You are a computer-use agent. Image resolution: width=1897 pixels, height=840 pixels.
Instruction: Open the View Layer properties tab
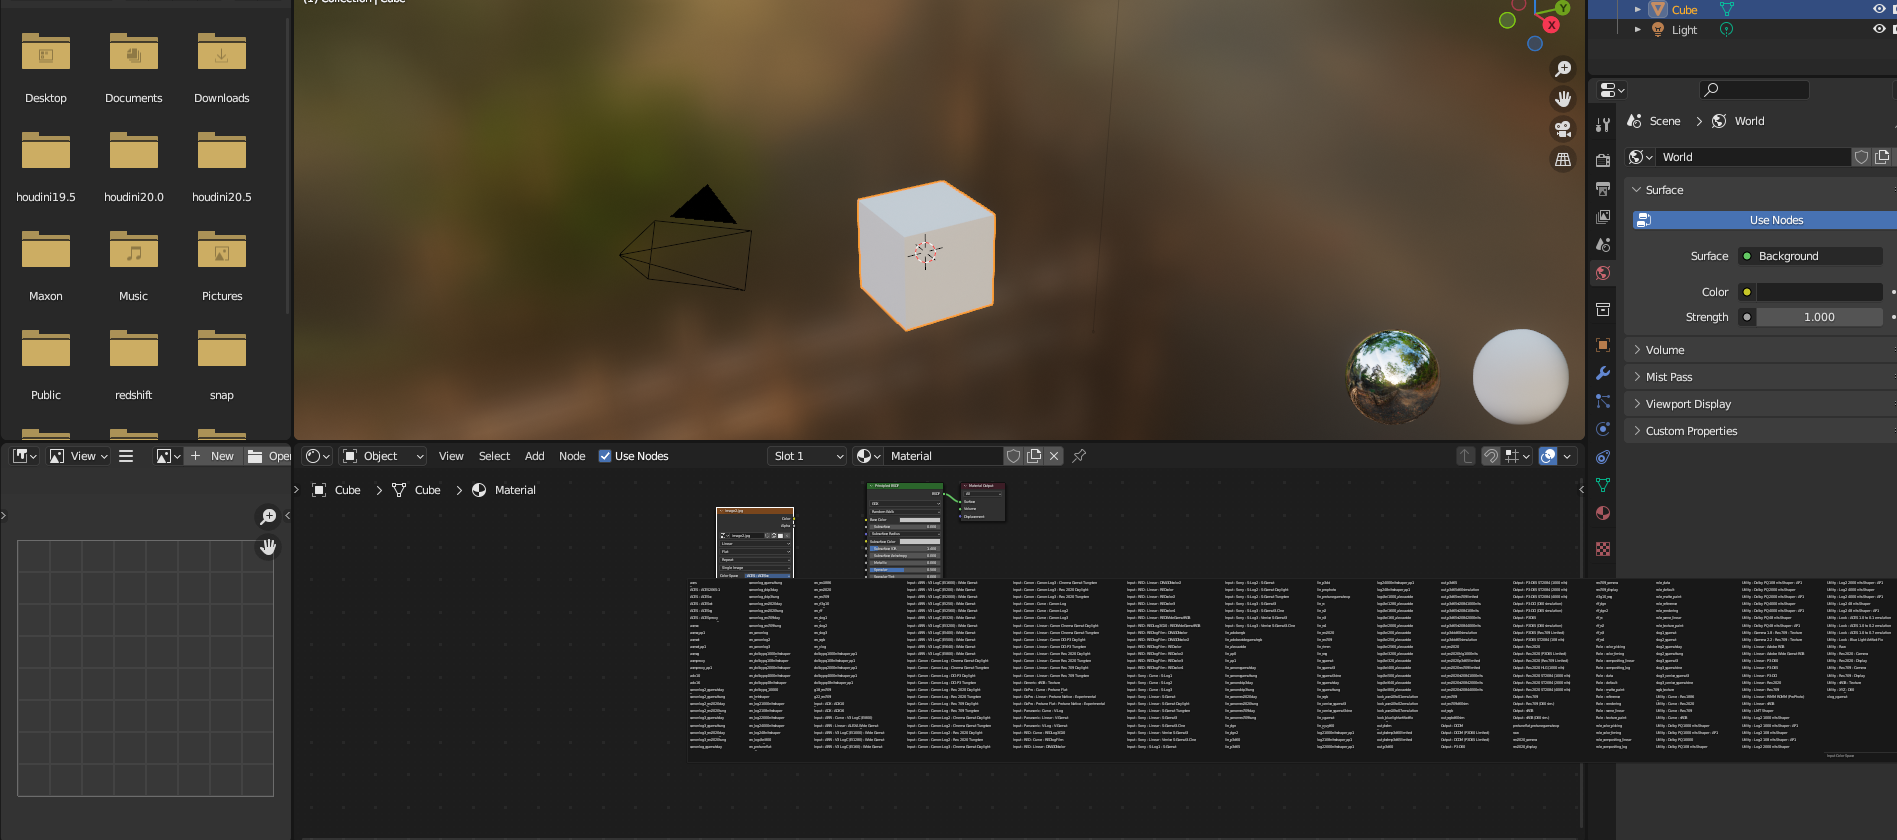pos(1603,216)
